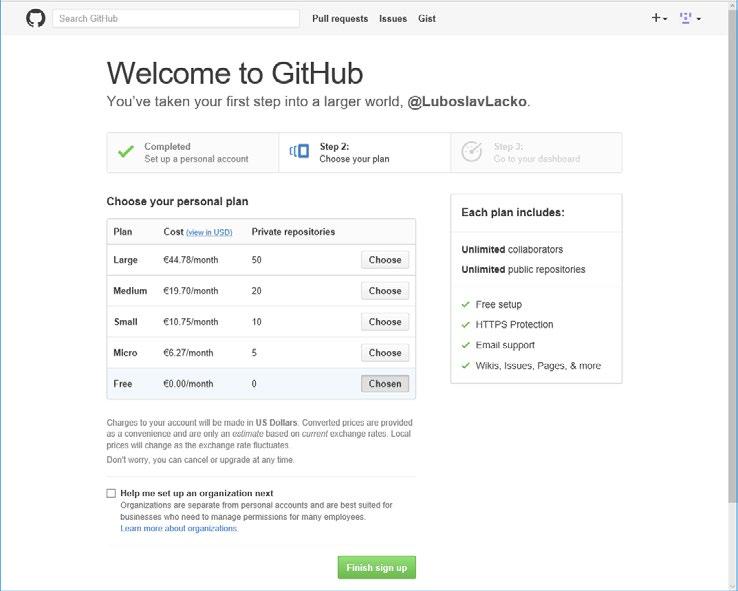This screenshot has width=738, height=591.
Task: Choose the Small plan
Action: tap(385, 322)
